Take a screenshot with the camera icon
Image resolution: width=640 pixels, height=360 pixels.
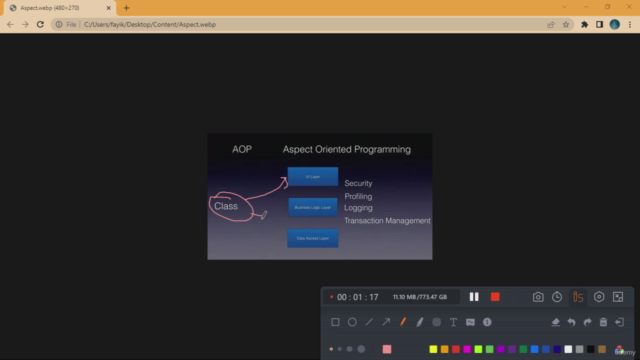pyautogui.click(x=538, y=297)
